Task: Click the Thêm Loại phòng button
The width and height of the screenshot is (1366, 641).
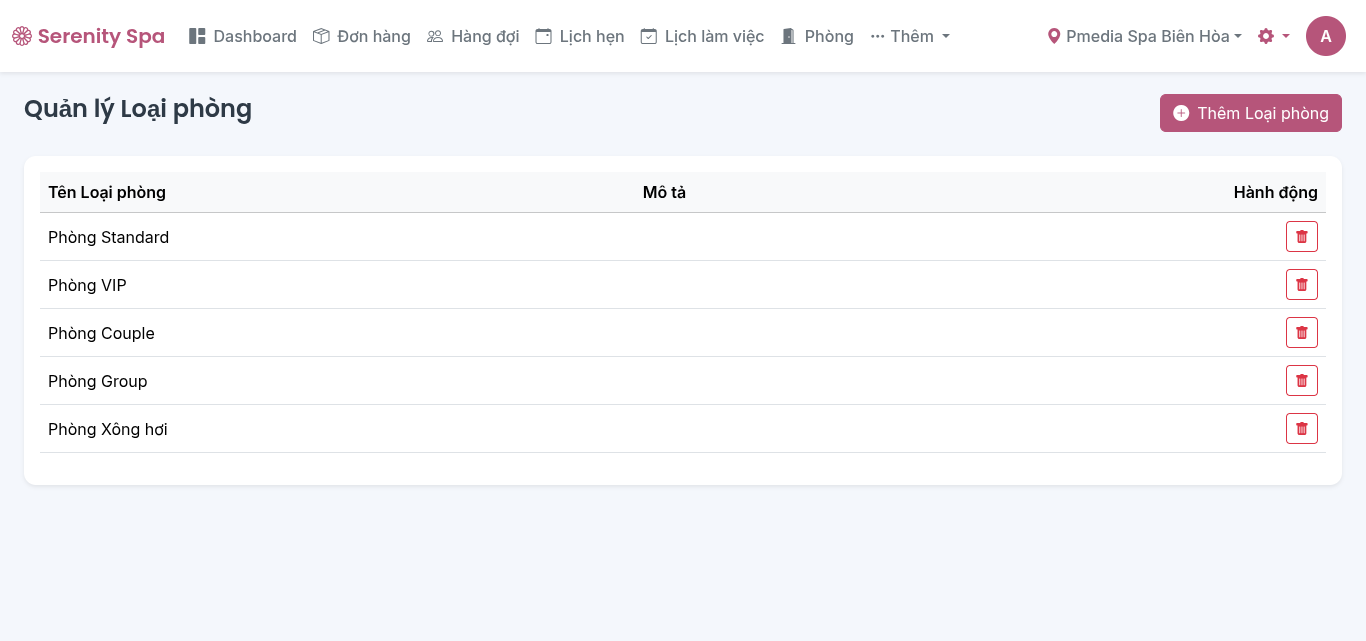Action: coord(1250,113)
